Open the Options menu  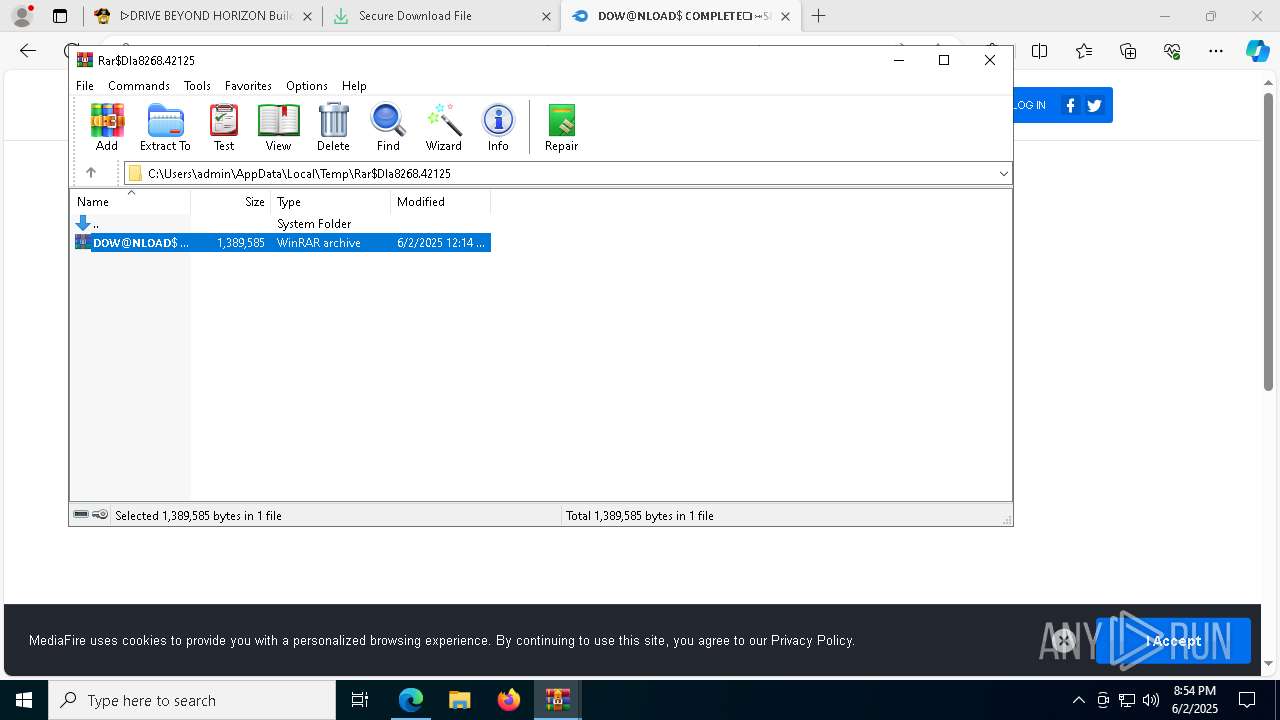pyautogui.click(x=307, y=86)
